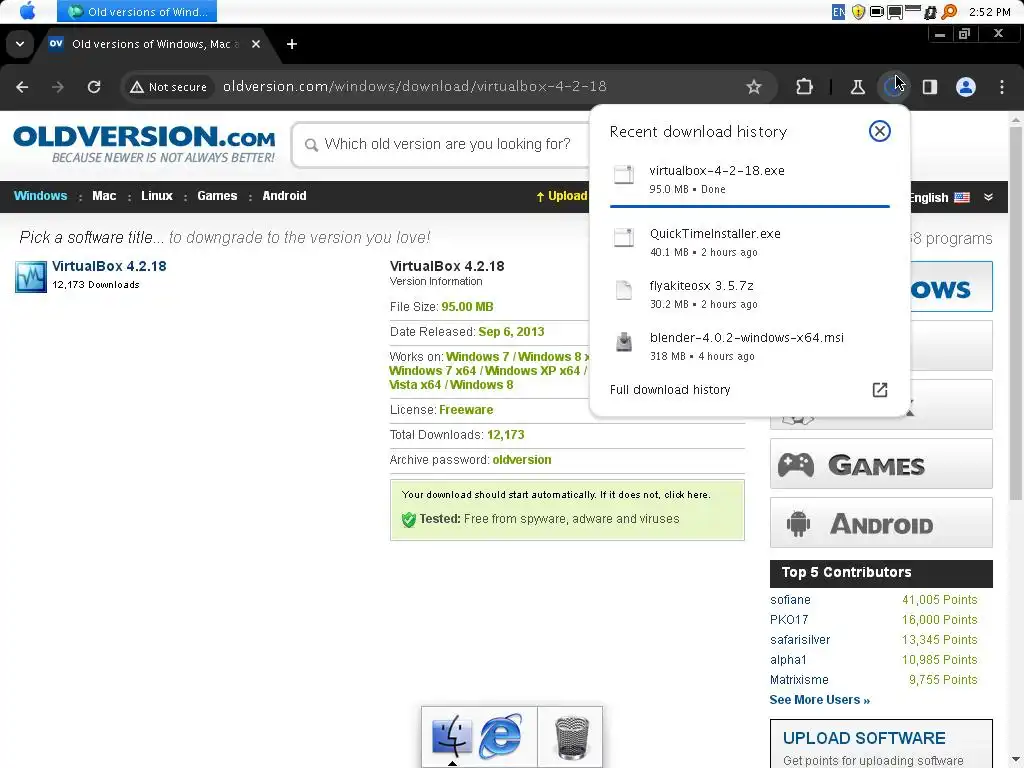1024x768 pixels.
Task: Click the yellow shield tray icon
Action: coord(858,12)
